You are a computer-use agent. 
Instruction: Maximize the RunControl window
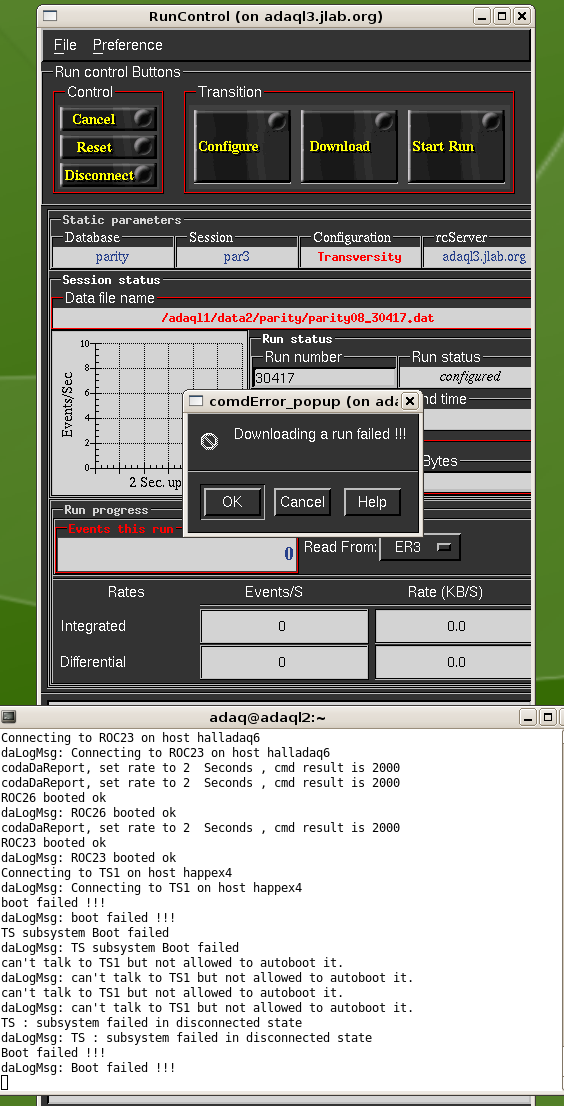click(x=501, y=16)
